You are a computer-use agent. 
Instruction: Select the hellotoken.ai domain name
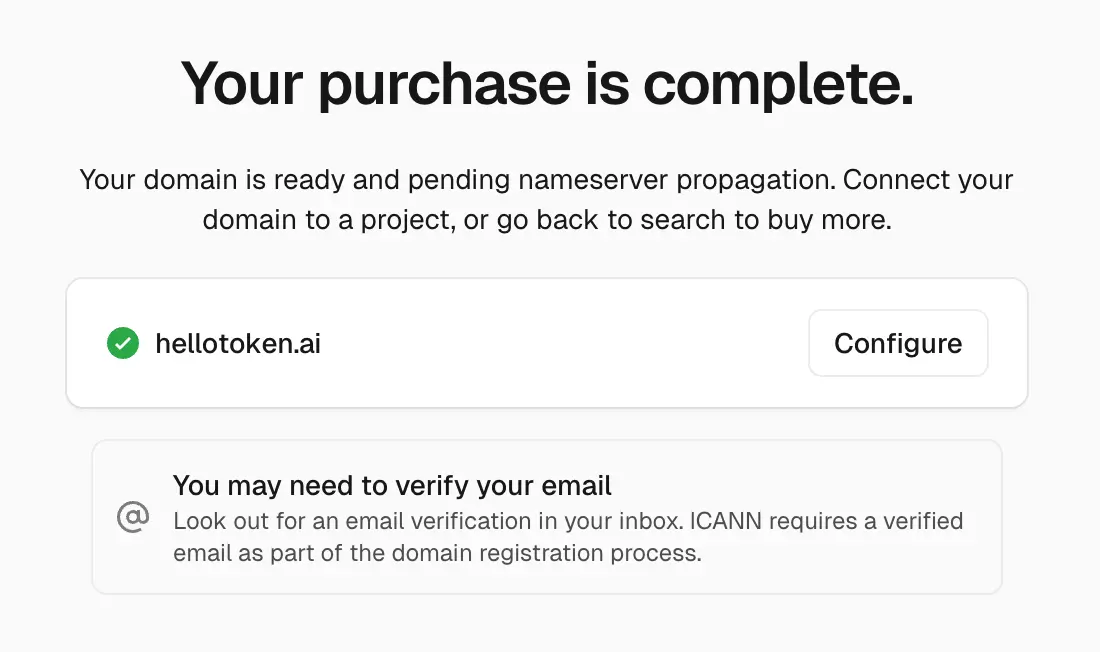pyautogui.click(x=238, y=344)
